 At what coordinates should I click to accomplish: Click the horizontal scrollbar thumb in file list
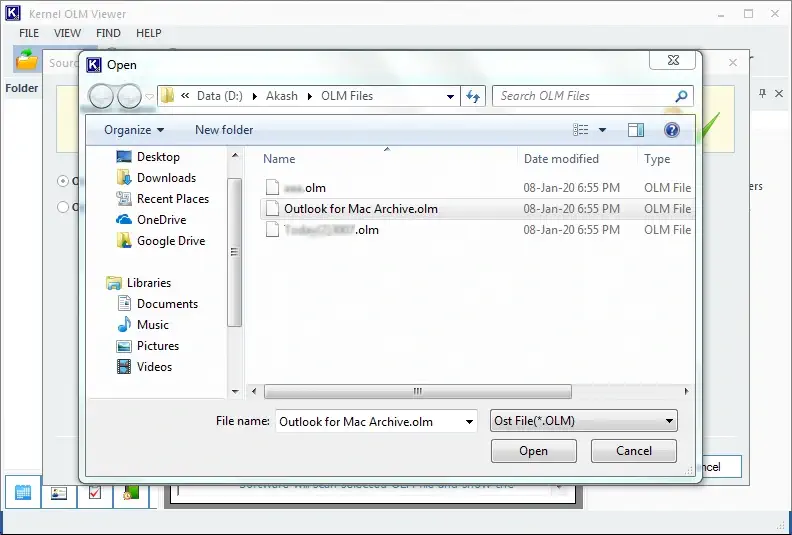[x=418, y=391]
